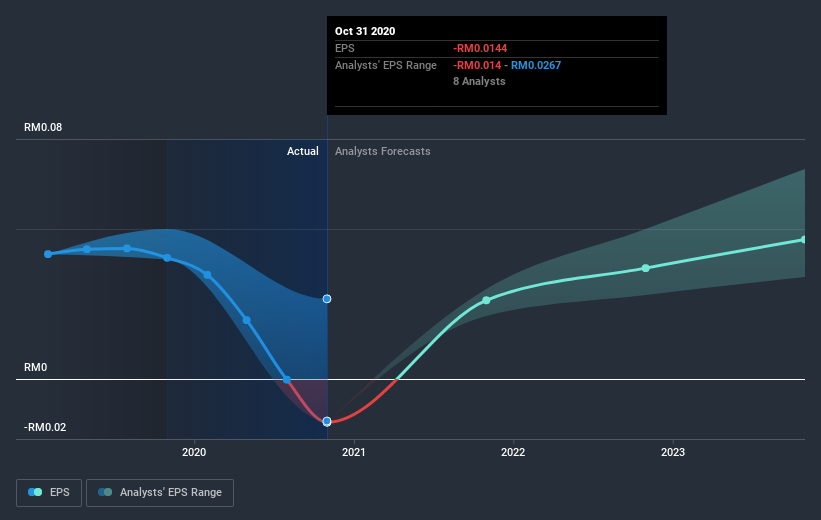821x520 pixels.
Task: Select the last forecast point at right edge
Action: tap(804, 239)
